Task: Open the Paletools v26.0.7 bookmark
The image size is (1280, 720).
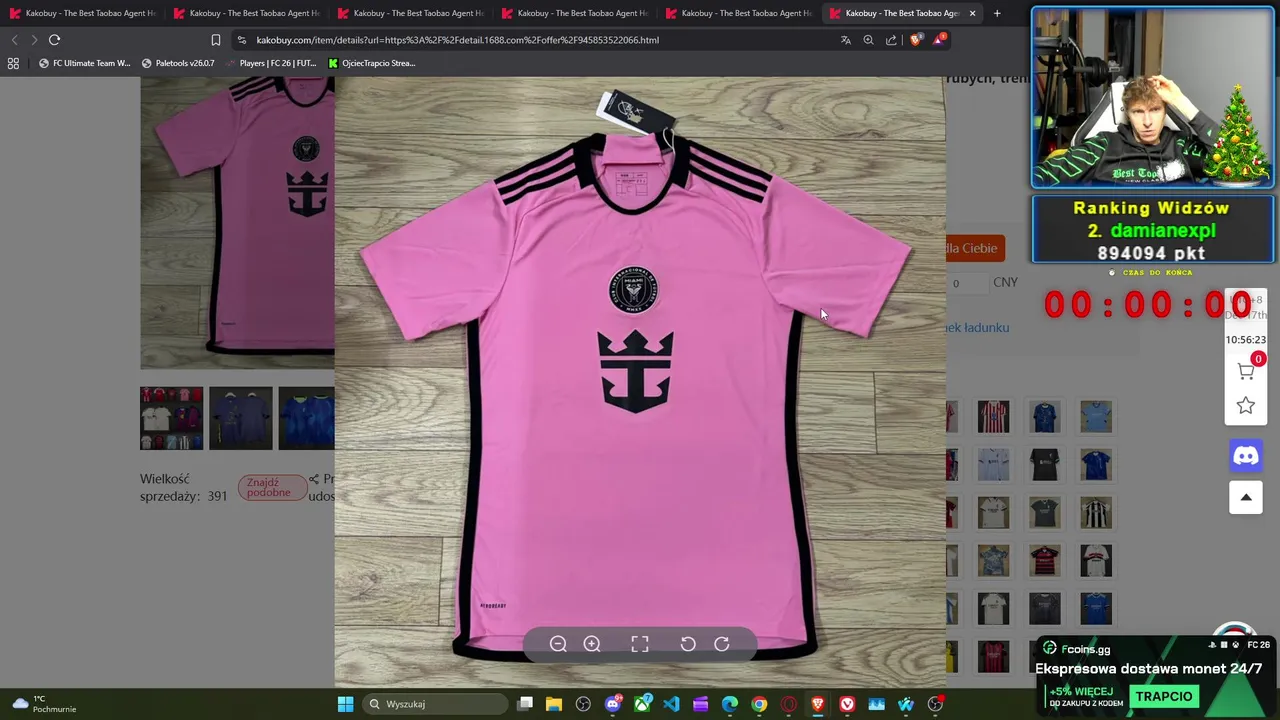Action: pos(178,63)
